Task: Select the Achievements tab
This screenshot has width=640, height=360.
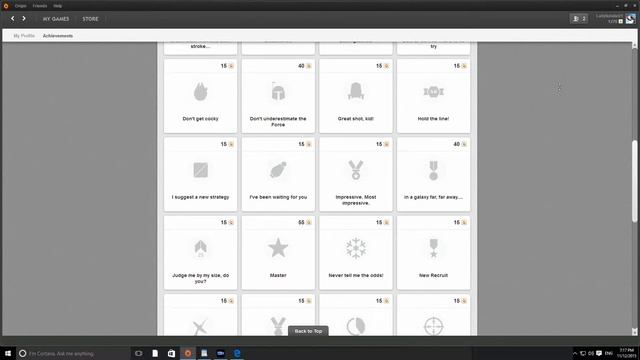Action: coord(58,36)
